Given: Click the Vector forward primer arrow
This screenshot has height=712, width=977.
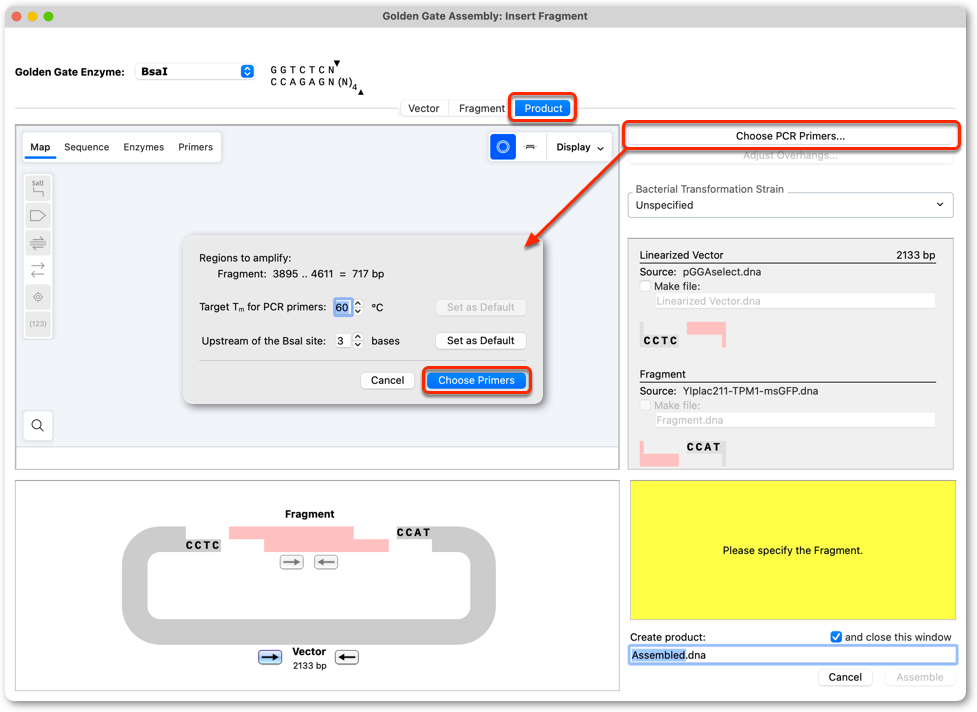Looking at the screenshot, I should click(270, 657).
